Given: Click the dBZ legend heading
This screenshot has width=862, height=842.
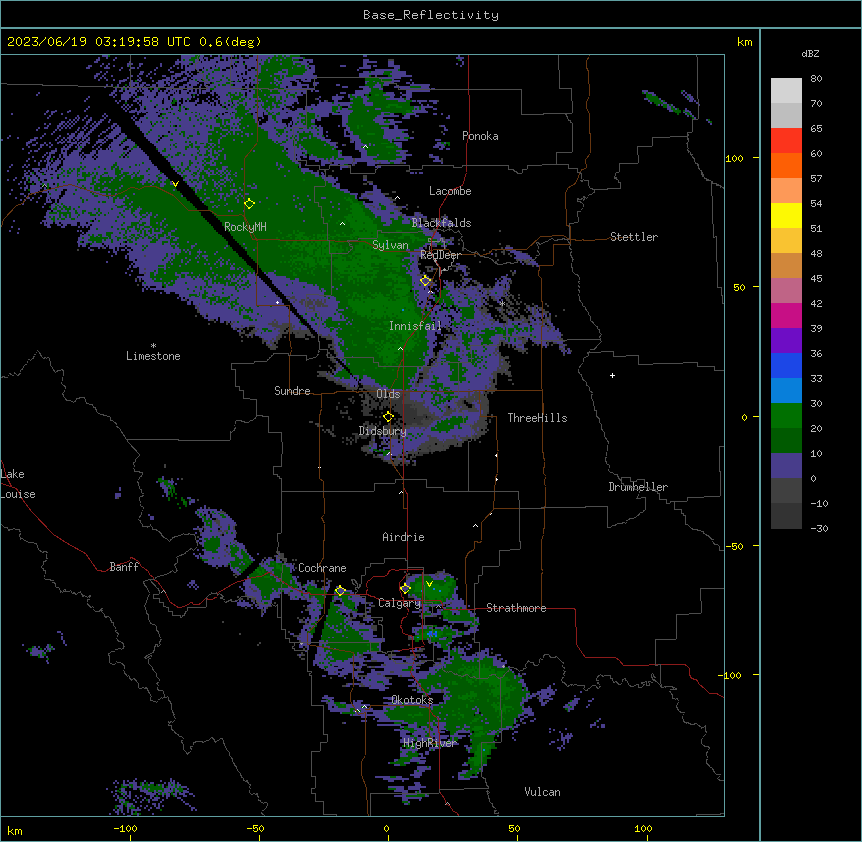Looking at the screenshot, I should click(810, 53).
